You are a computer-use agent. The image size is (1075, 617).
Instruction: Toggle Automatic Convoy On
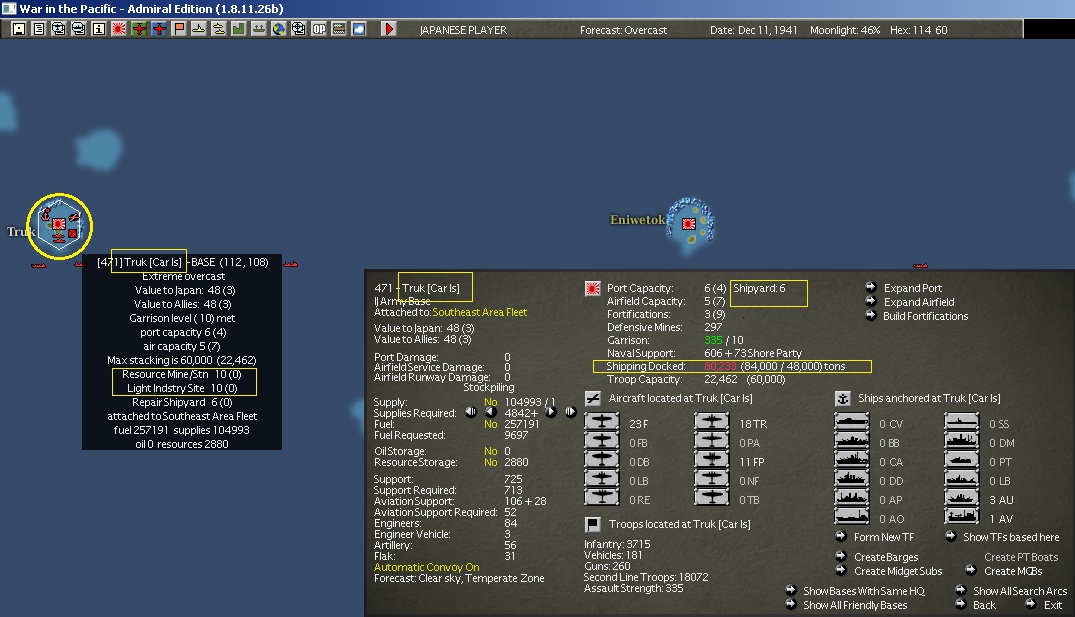(x=426, y=567)
